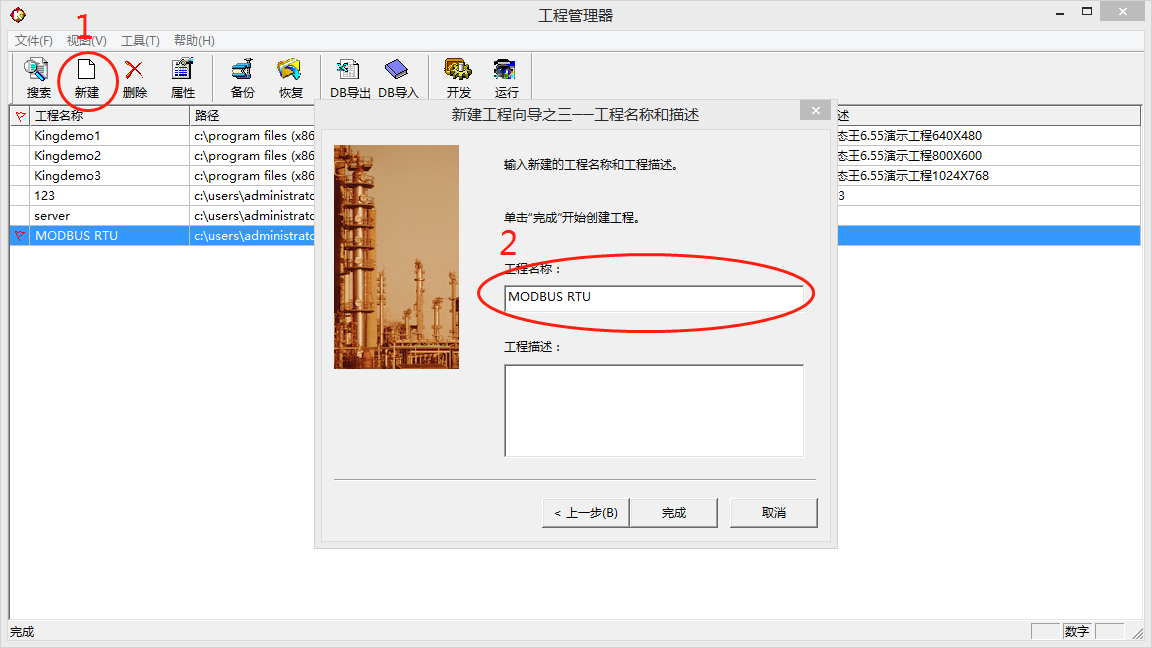Click the DB导出 (DB export) icon
The image size is (1152, 648).
(349, 78)
